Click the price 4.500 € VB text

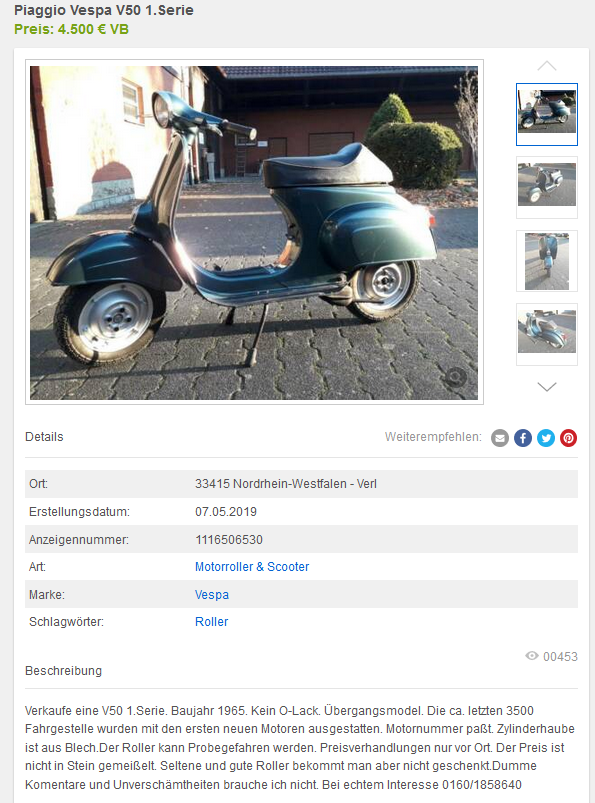(x=72, y=29)
